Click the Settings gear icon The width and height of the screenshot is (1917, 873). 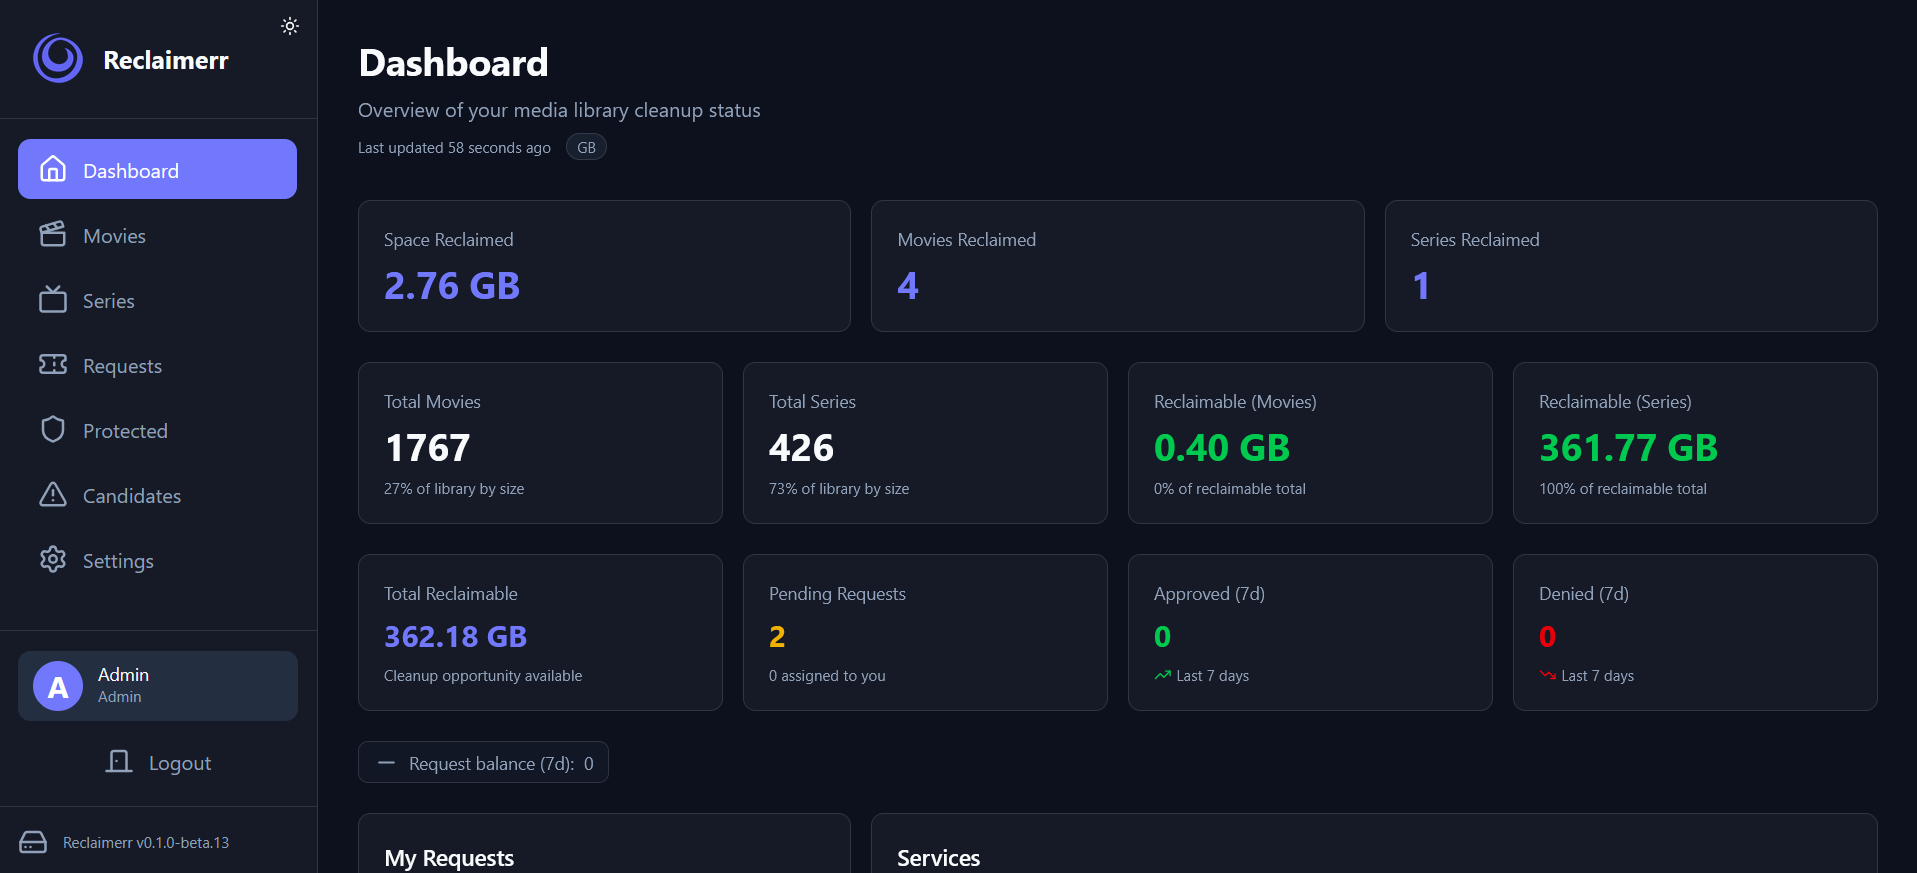[53, 559]
